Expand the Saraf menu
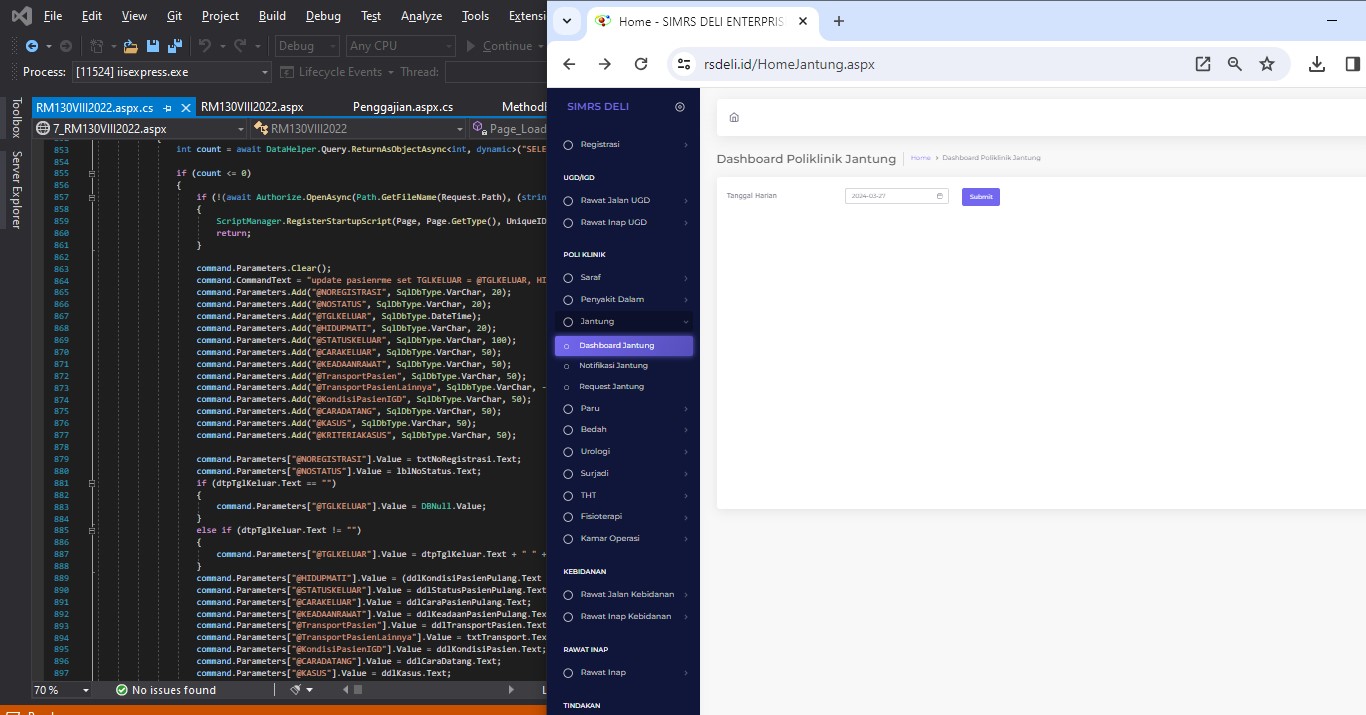The width and height of the screenshot is (1366, 715). click(x=624, y=278)
